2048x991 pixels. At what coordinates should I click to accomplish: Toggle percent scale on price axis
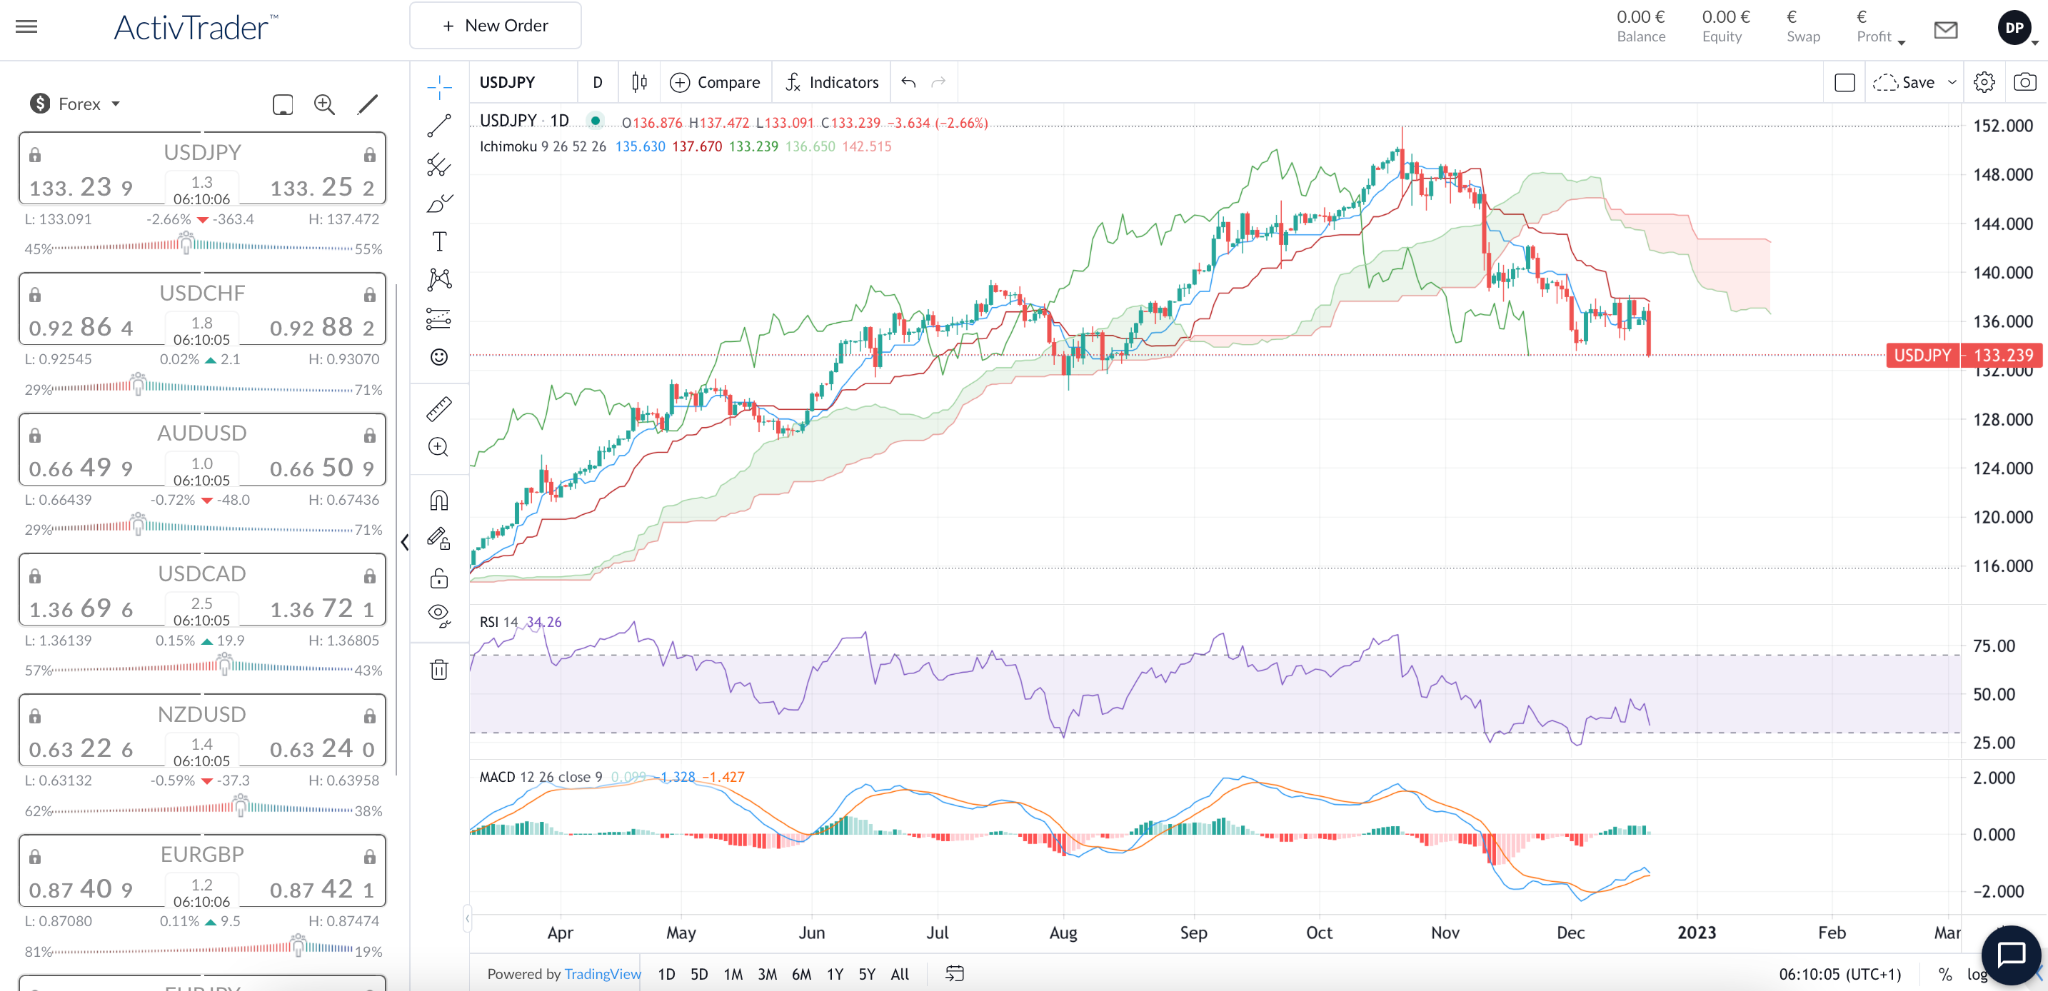(x=1945, y=974)
